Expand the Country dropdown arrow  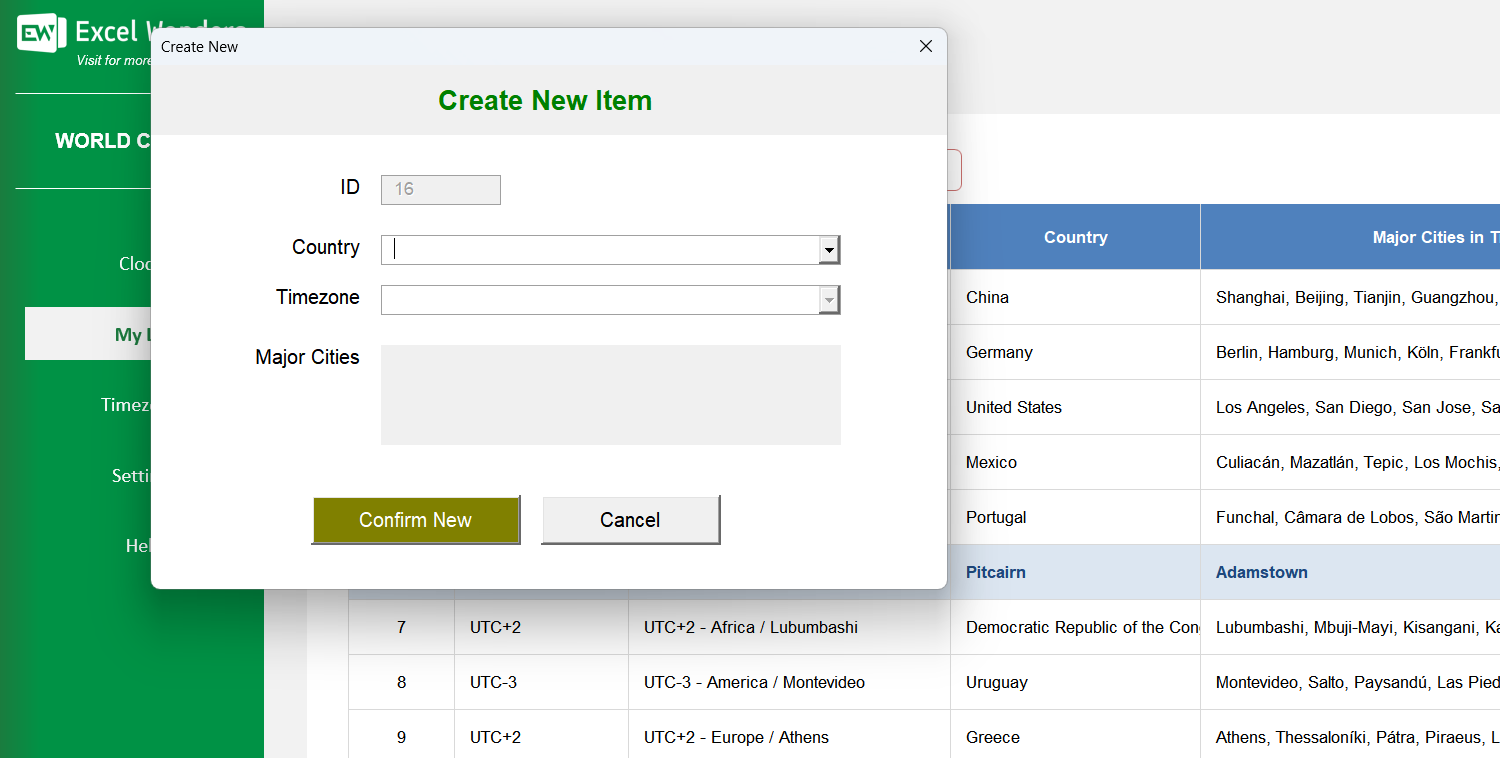coord(829,250)
